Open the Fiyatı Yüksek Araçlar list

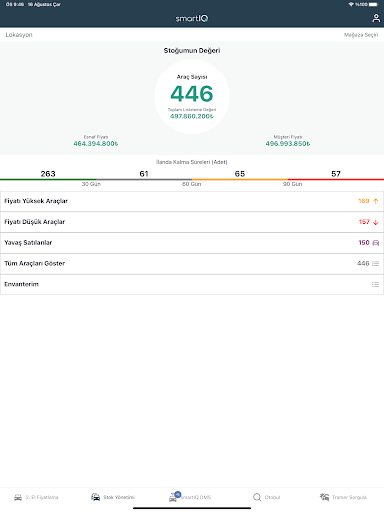pos(192,201)
